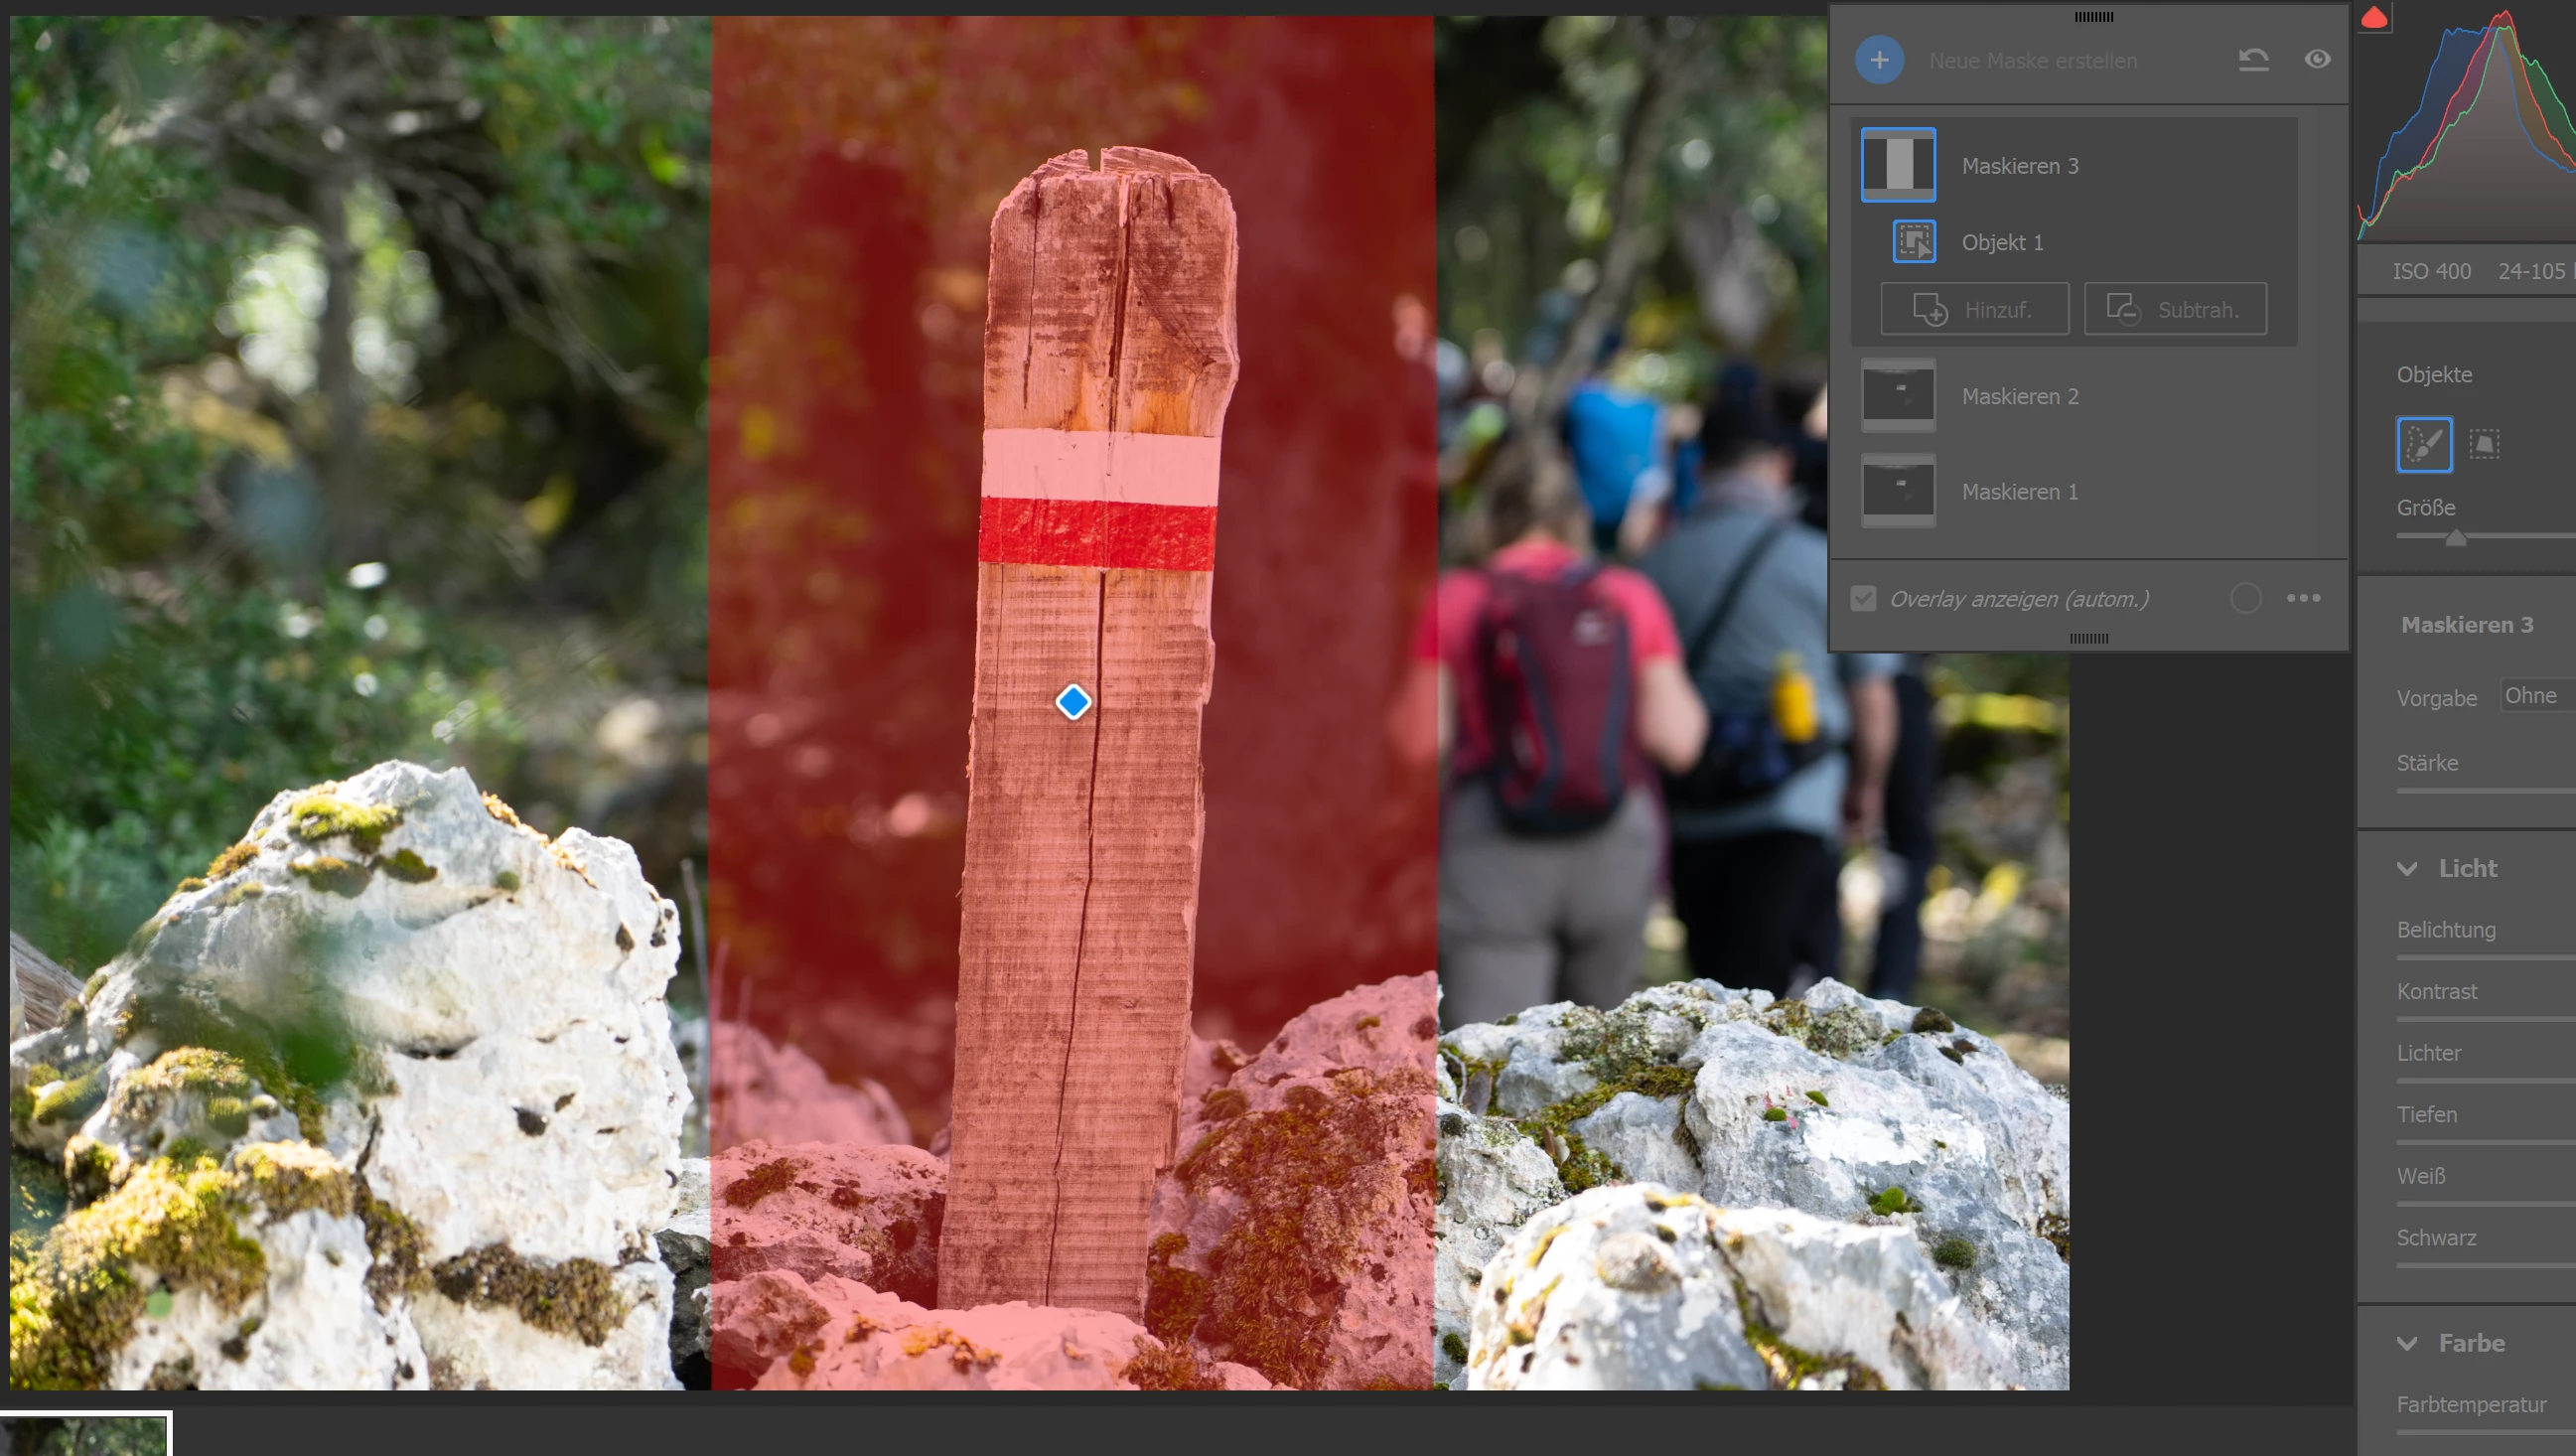Screen dimensions: 2576x1456
Task: Select the Maskieren 1 mask entry
Action: [x=2019, y=492]
